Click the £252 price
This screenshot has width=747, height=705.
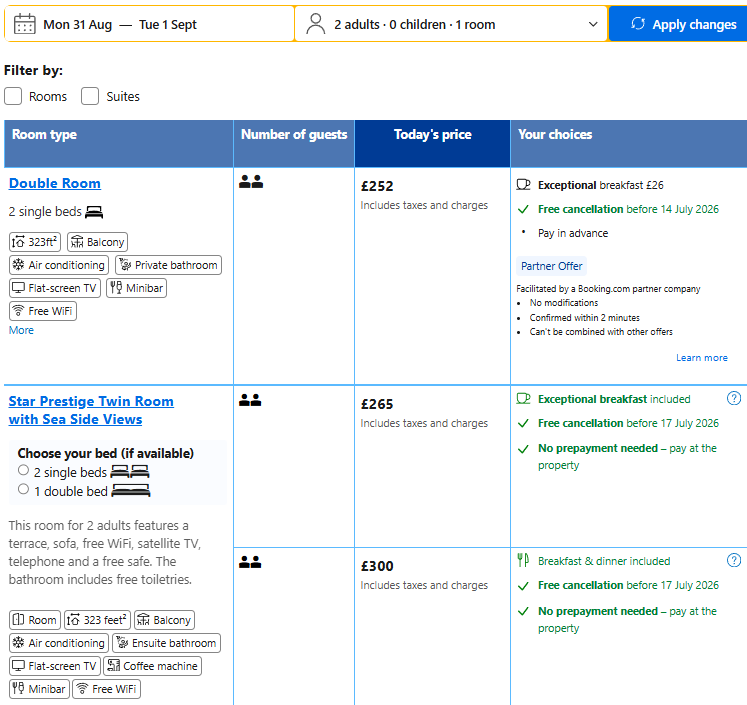tap(377, 186)
